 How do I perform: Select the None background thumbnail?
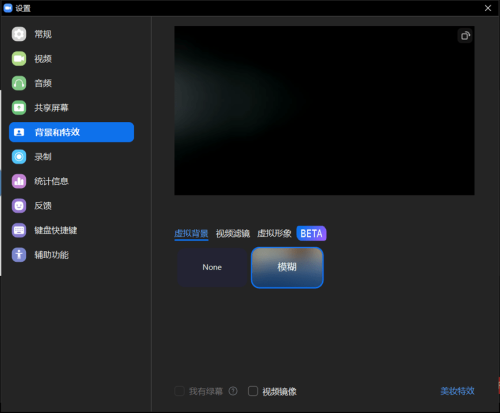[212, 267]
